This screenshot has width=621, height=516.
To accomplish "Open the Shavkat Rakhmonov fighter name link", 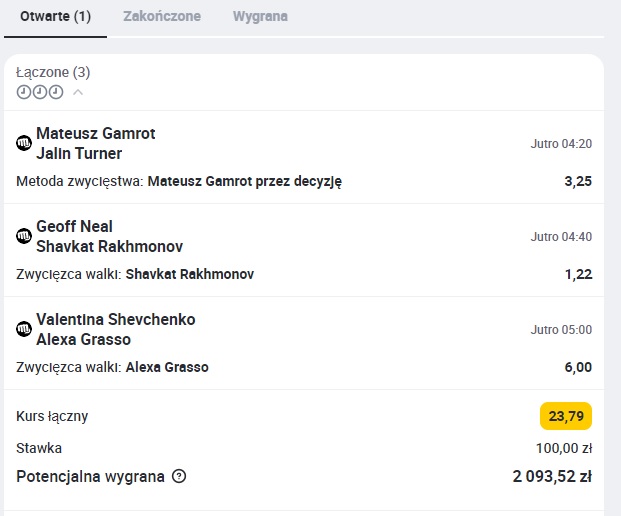I will [x=110, y=246].
